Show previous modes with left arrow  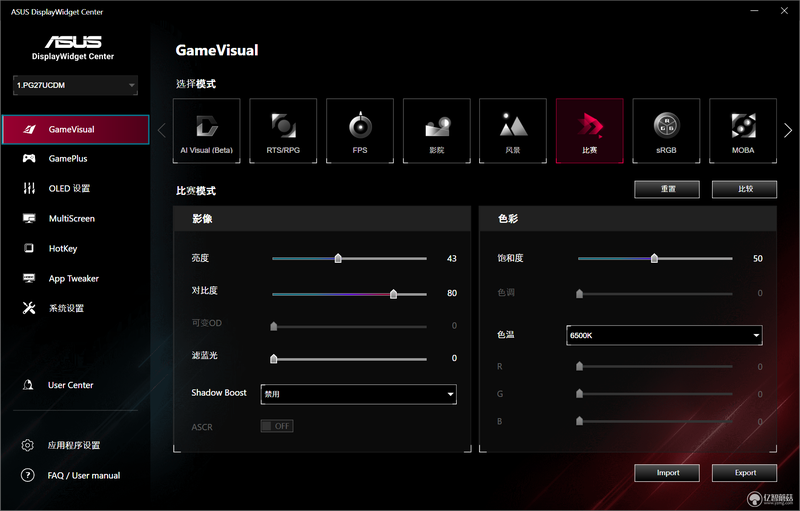(162, 131)
